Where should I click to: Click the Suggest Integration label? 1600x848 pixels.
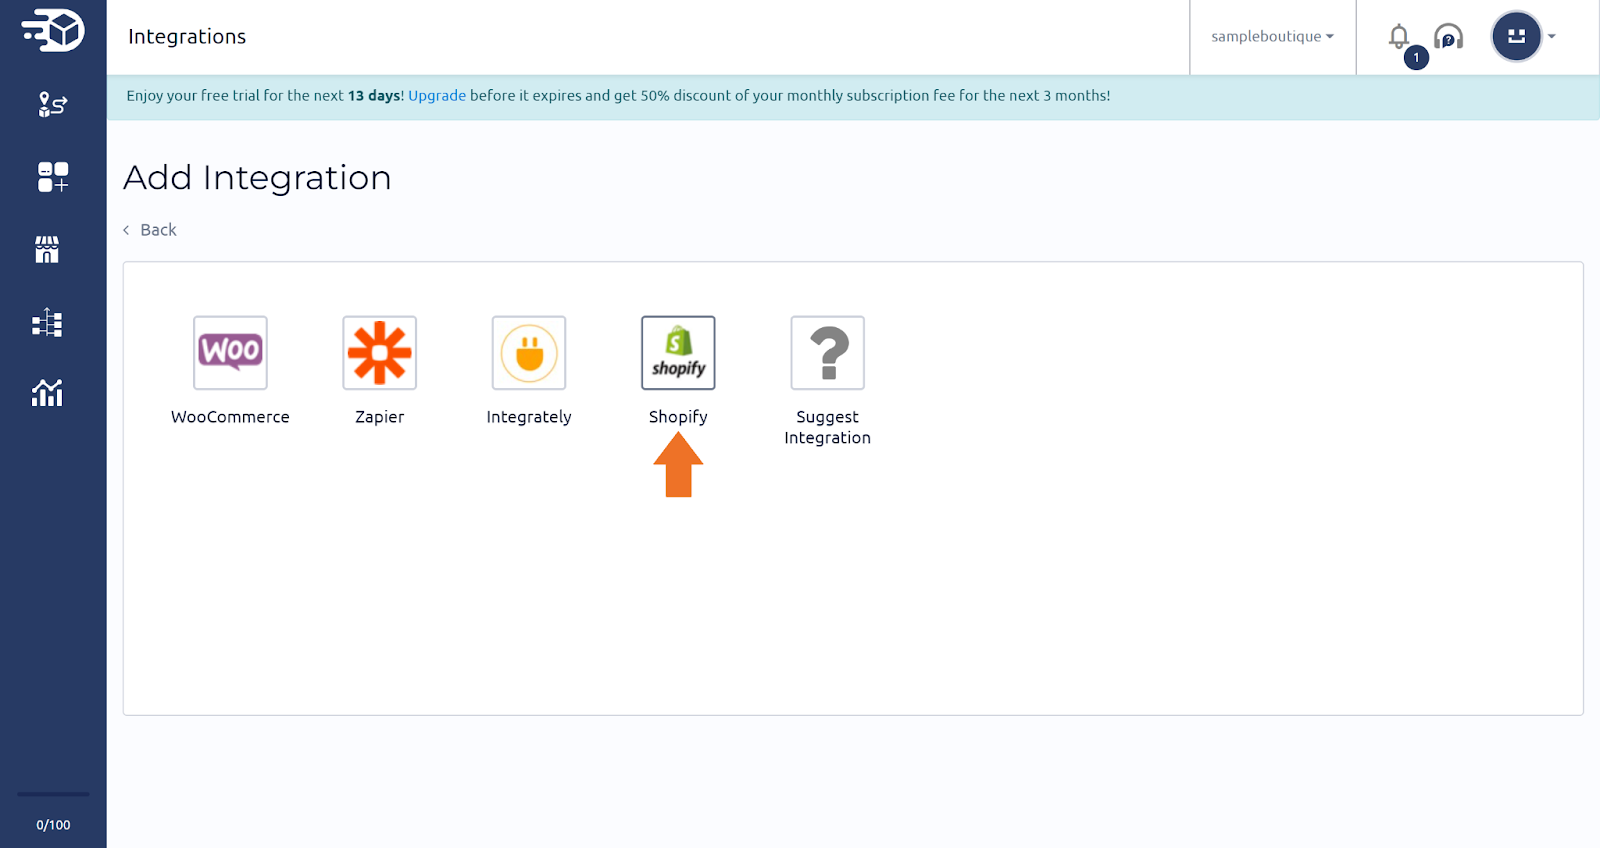click(x=828, y=427)
